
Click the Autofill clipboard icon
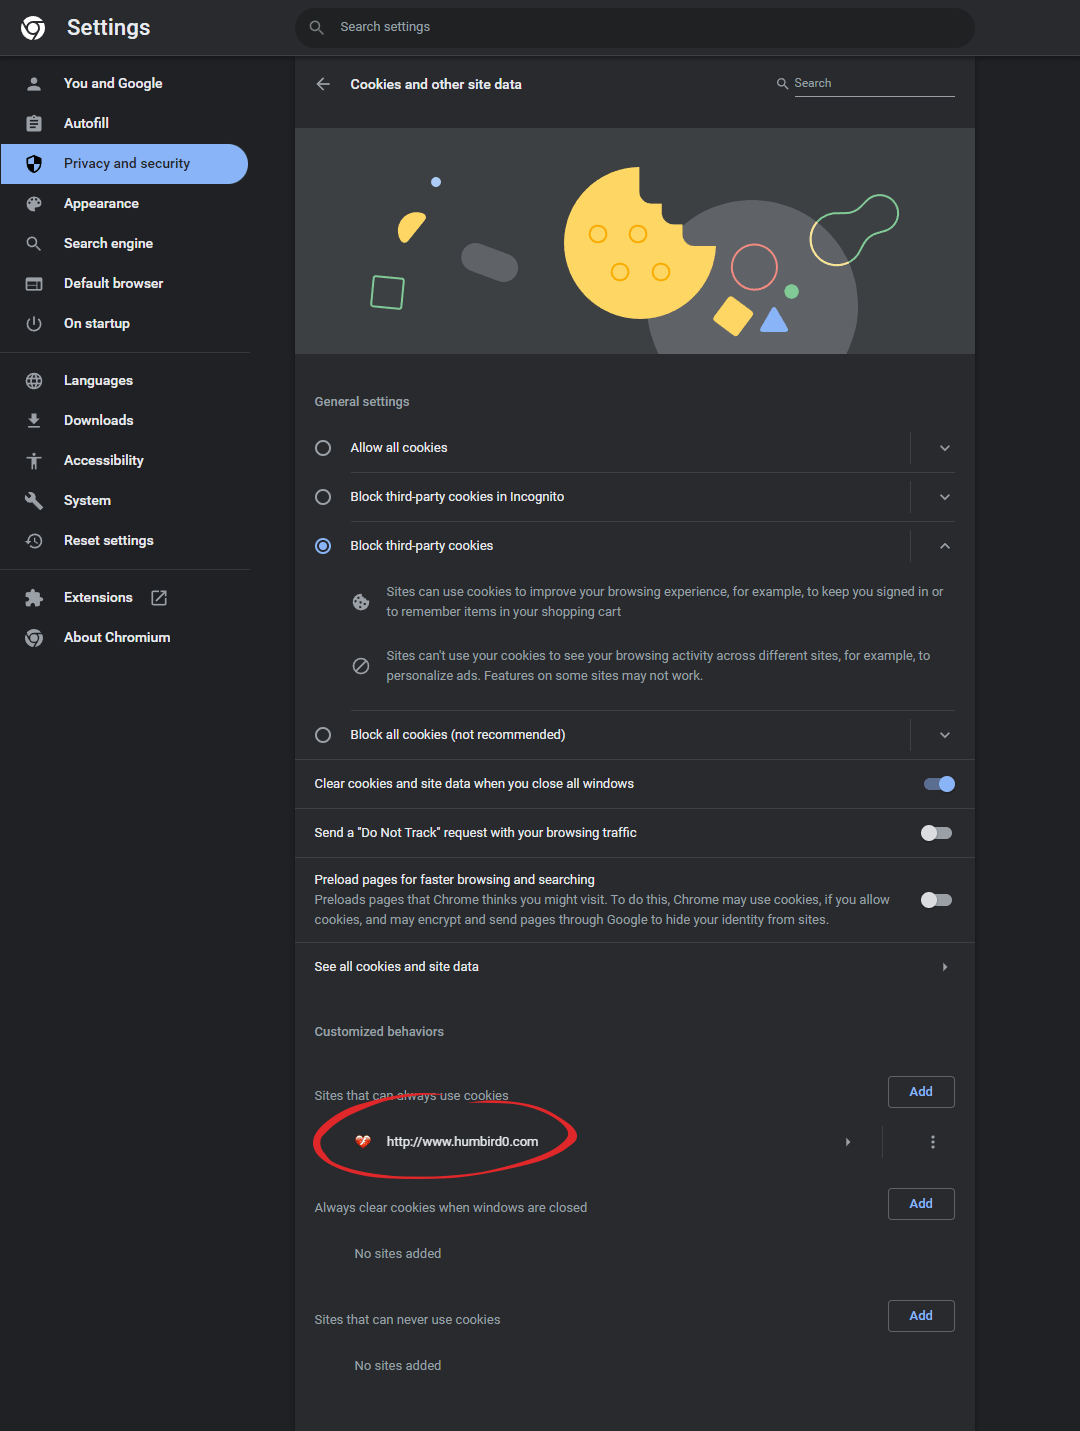pyautogui.click(x=34, y=123)
